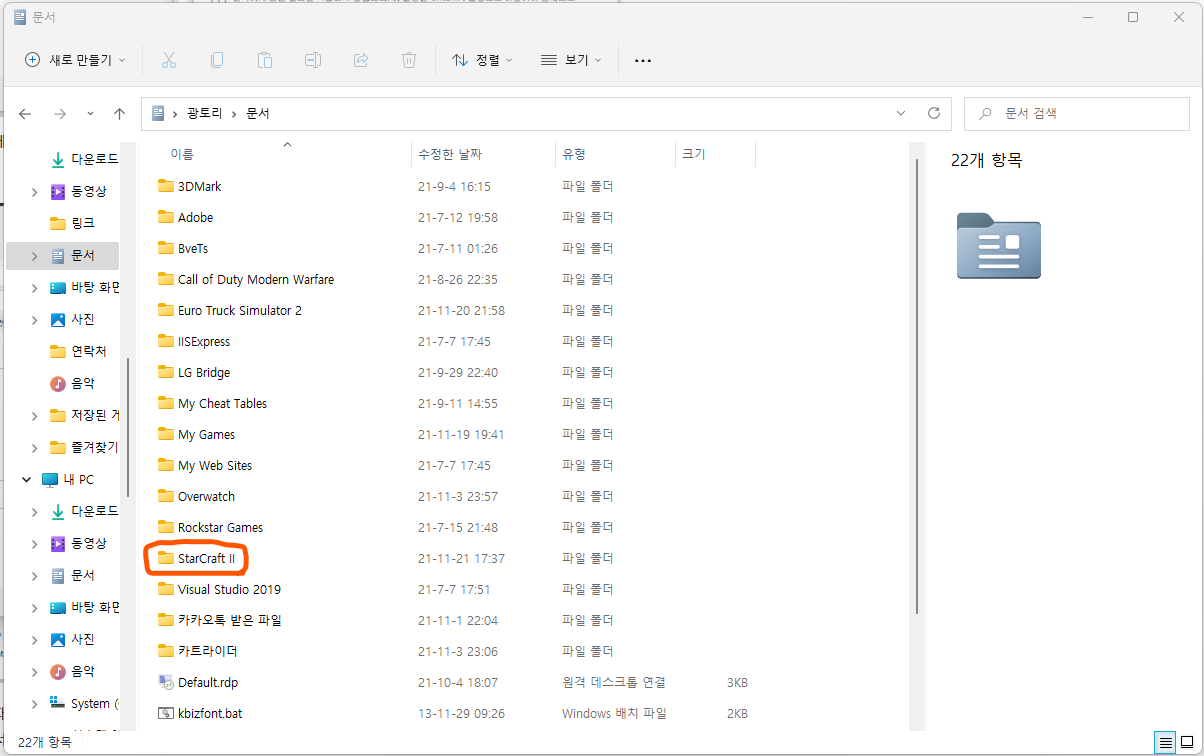Expand the 동영상 tree node at top
The height and width of the screenshot is (756, 1204).
click(x=35, y=191)
